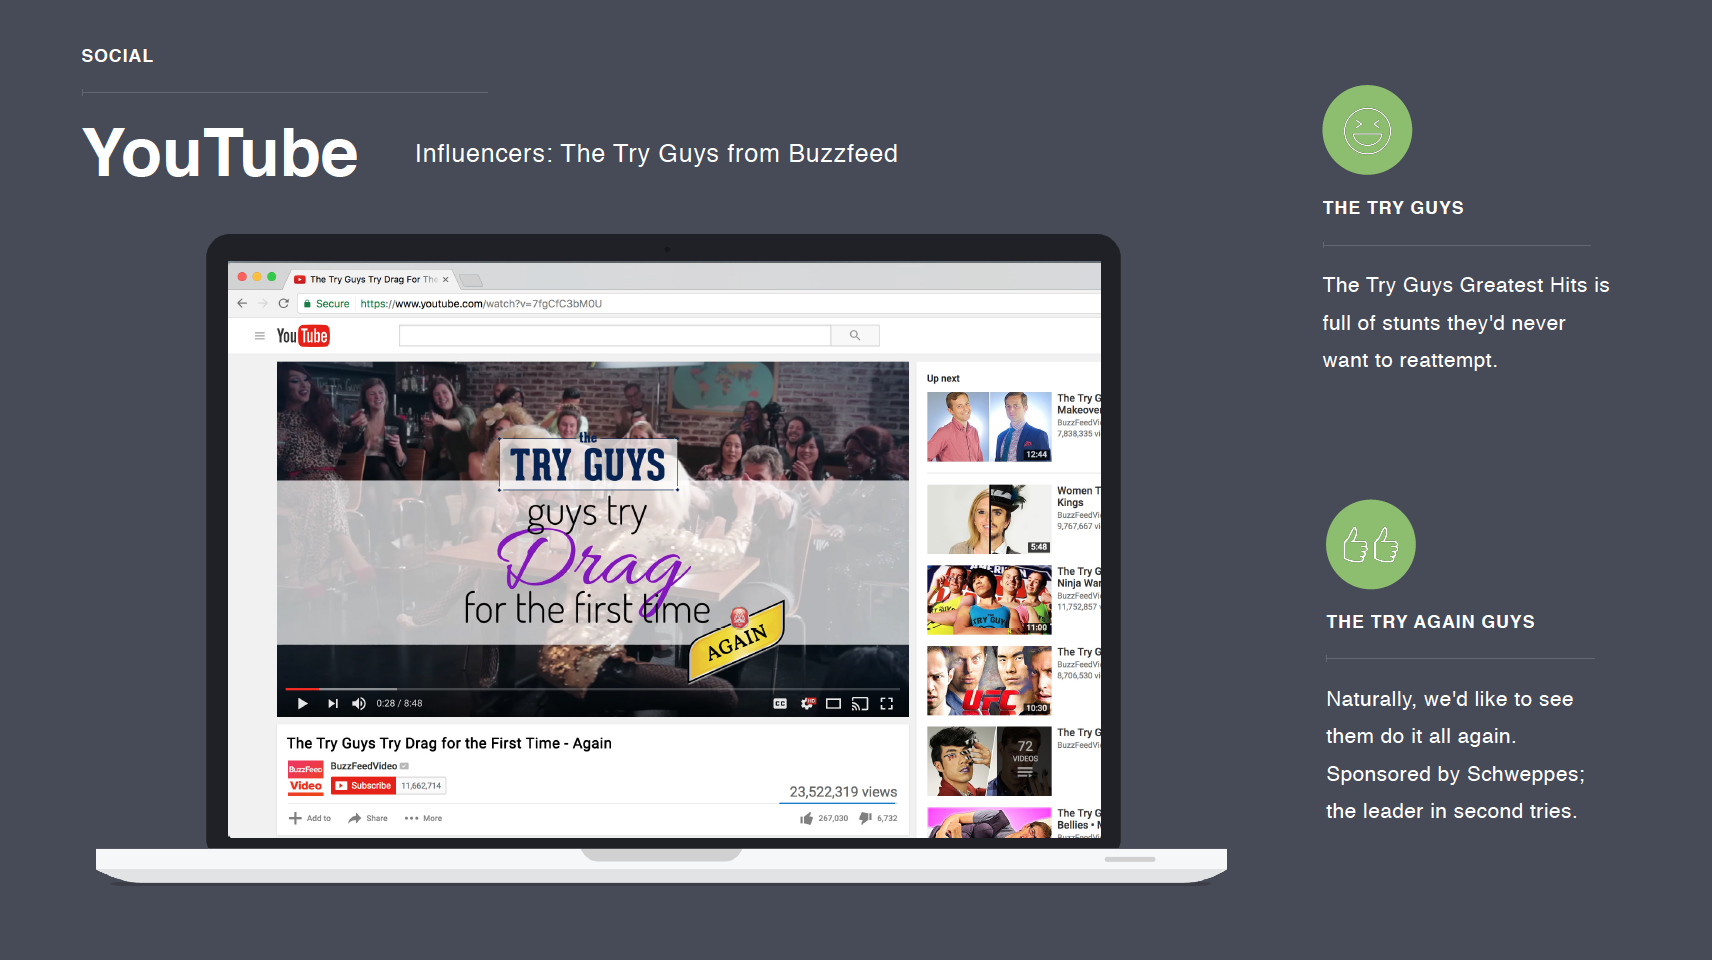Click the AGAIN badge on video
This screenshot has width=1712, height=960.
(737, 642)
